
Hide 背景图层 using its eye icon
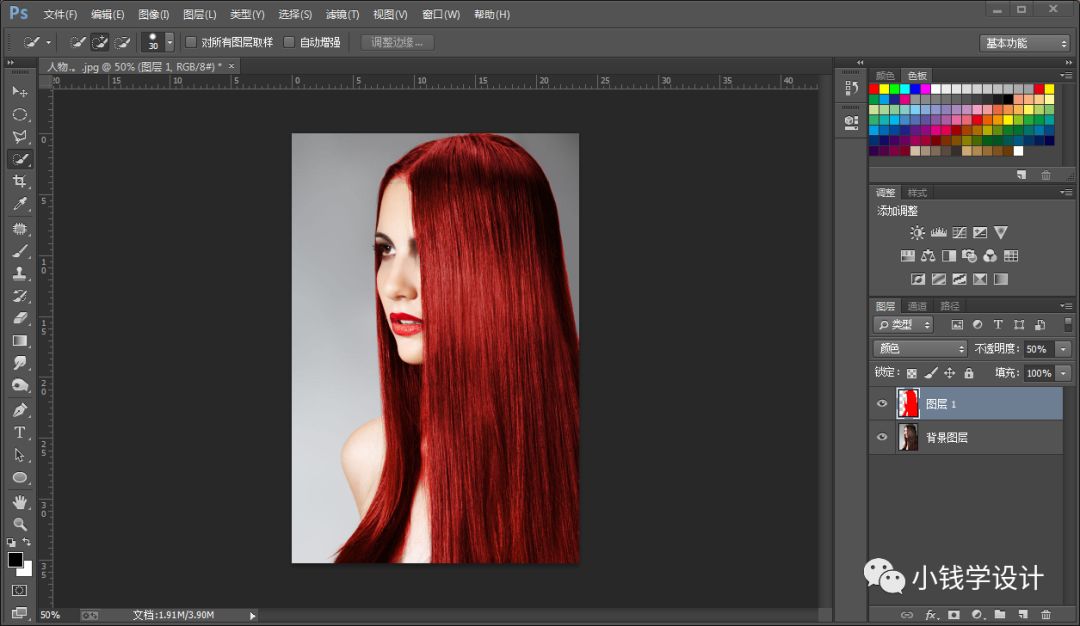click(882, 437)
